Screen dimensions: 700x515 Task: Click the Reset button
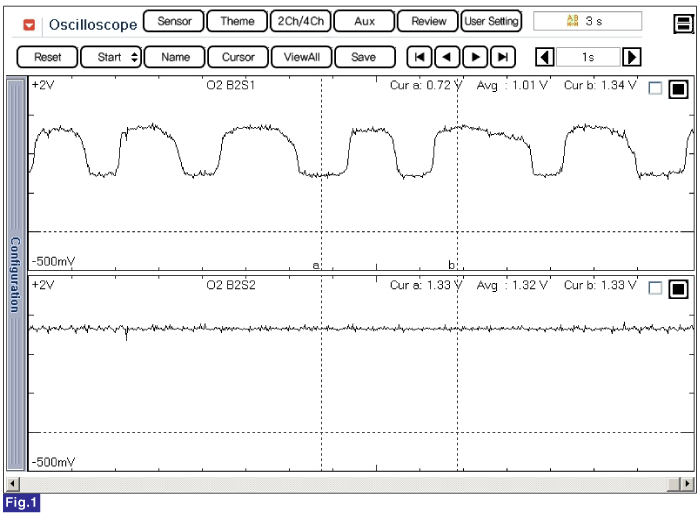coord(47,57)
